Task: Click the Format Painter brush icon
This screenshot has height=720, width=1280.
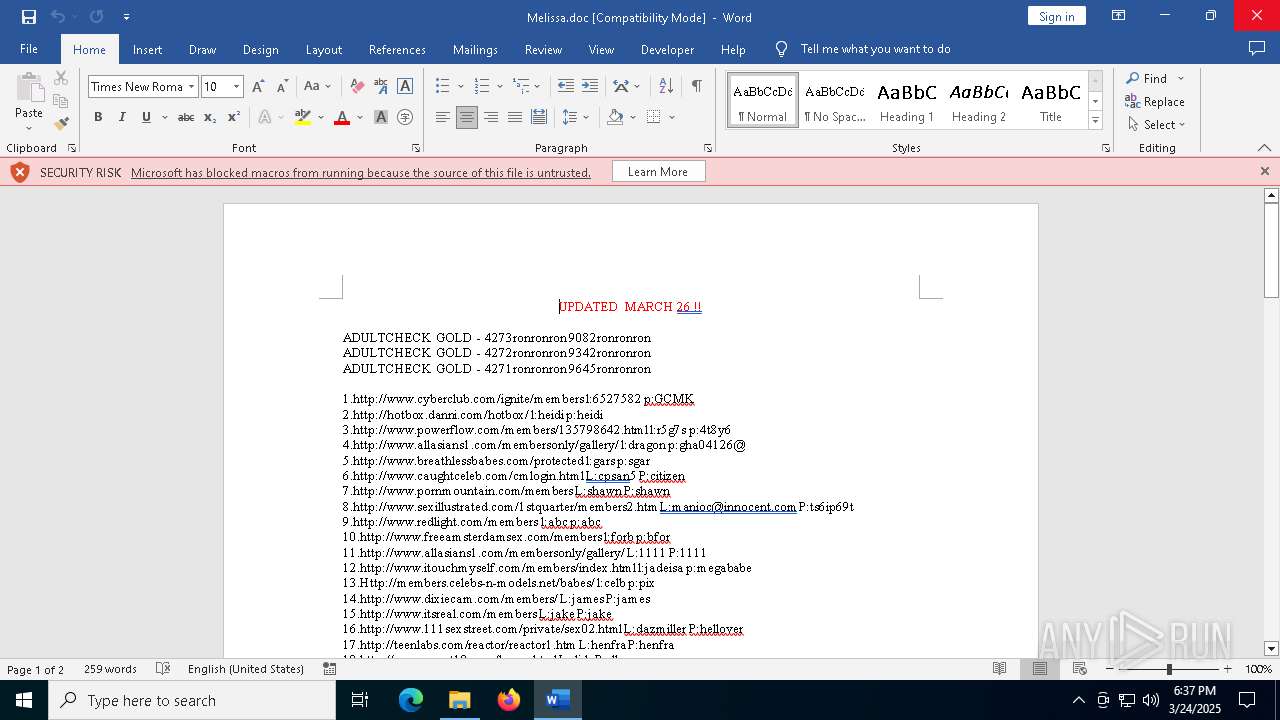Action: (x=61, y=124)
